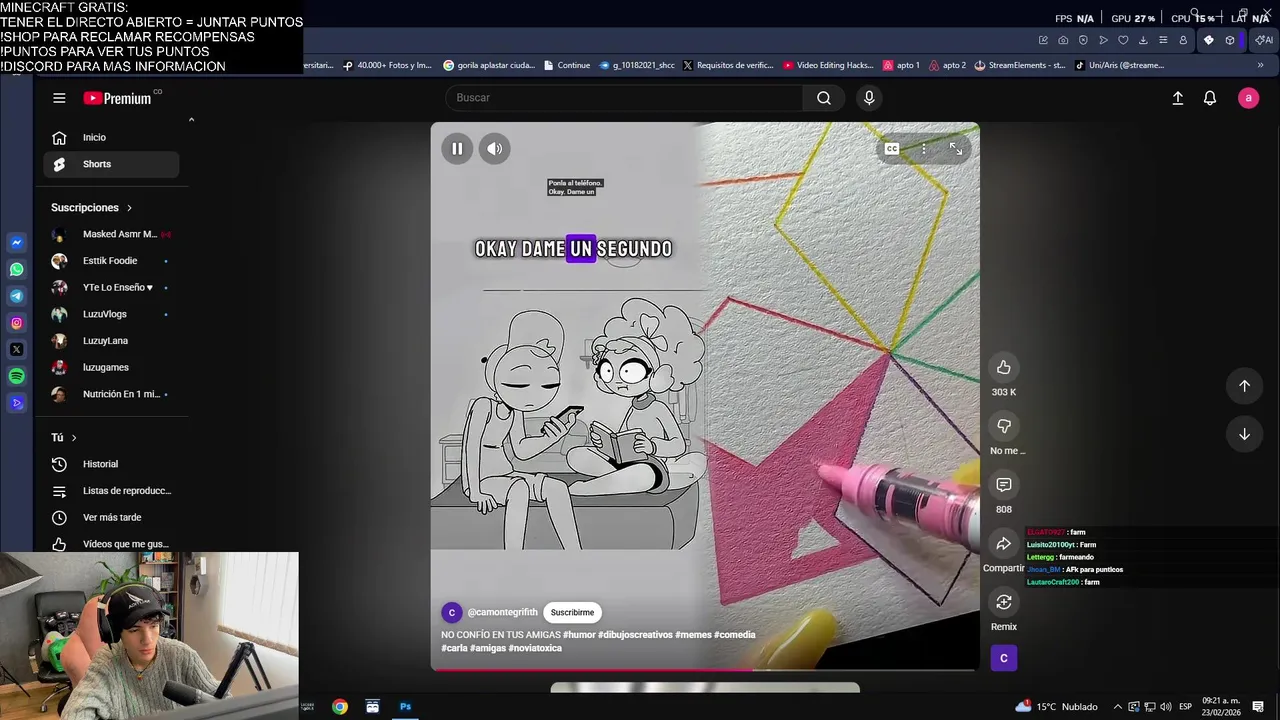Open the Short's three-dot options menu

[924, 149]
